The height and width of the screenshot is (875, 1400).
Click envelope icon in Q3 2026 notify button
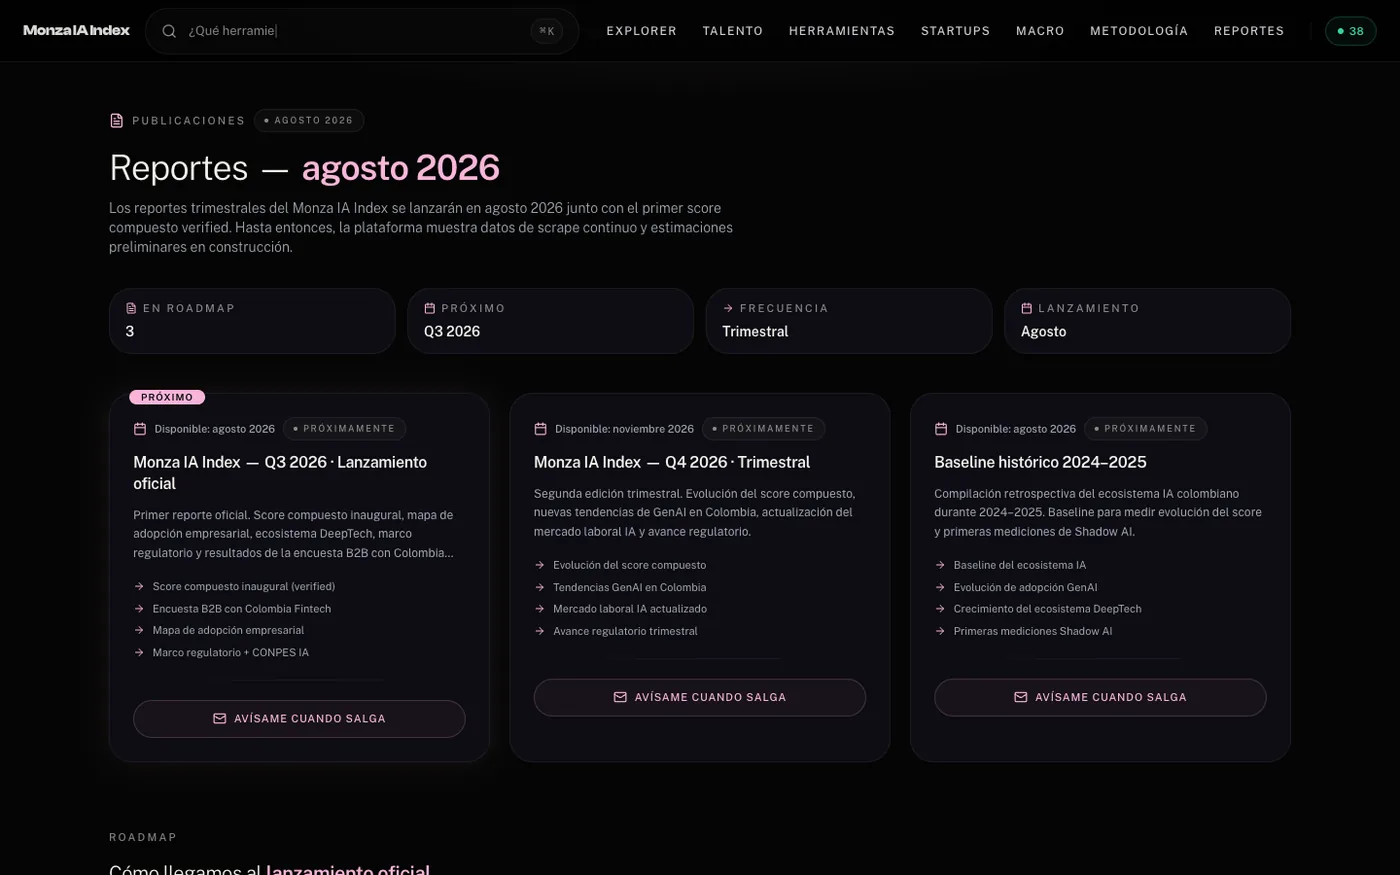(x=220, y=719)
